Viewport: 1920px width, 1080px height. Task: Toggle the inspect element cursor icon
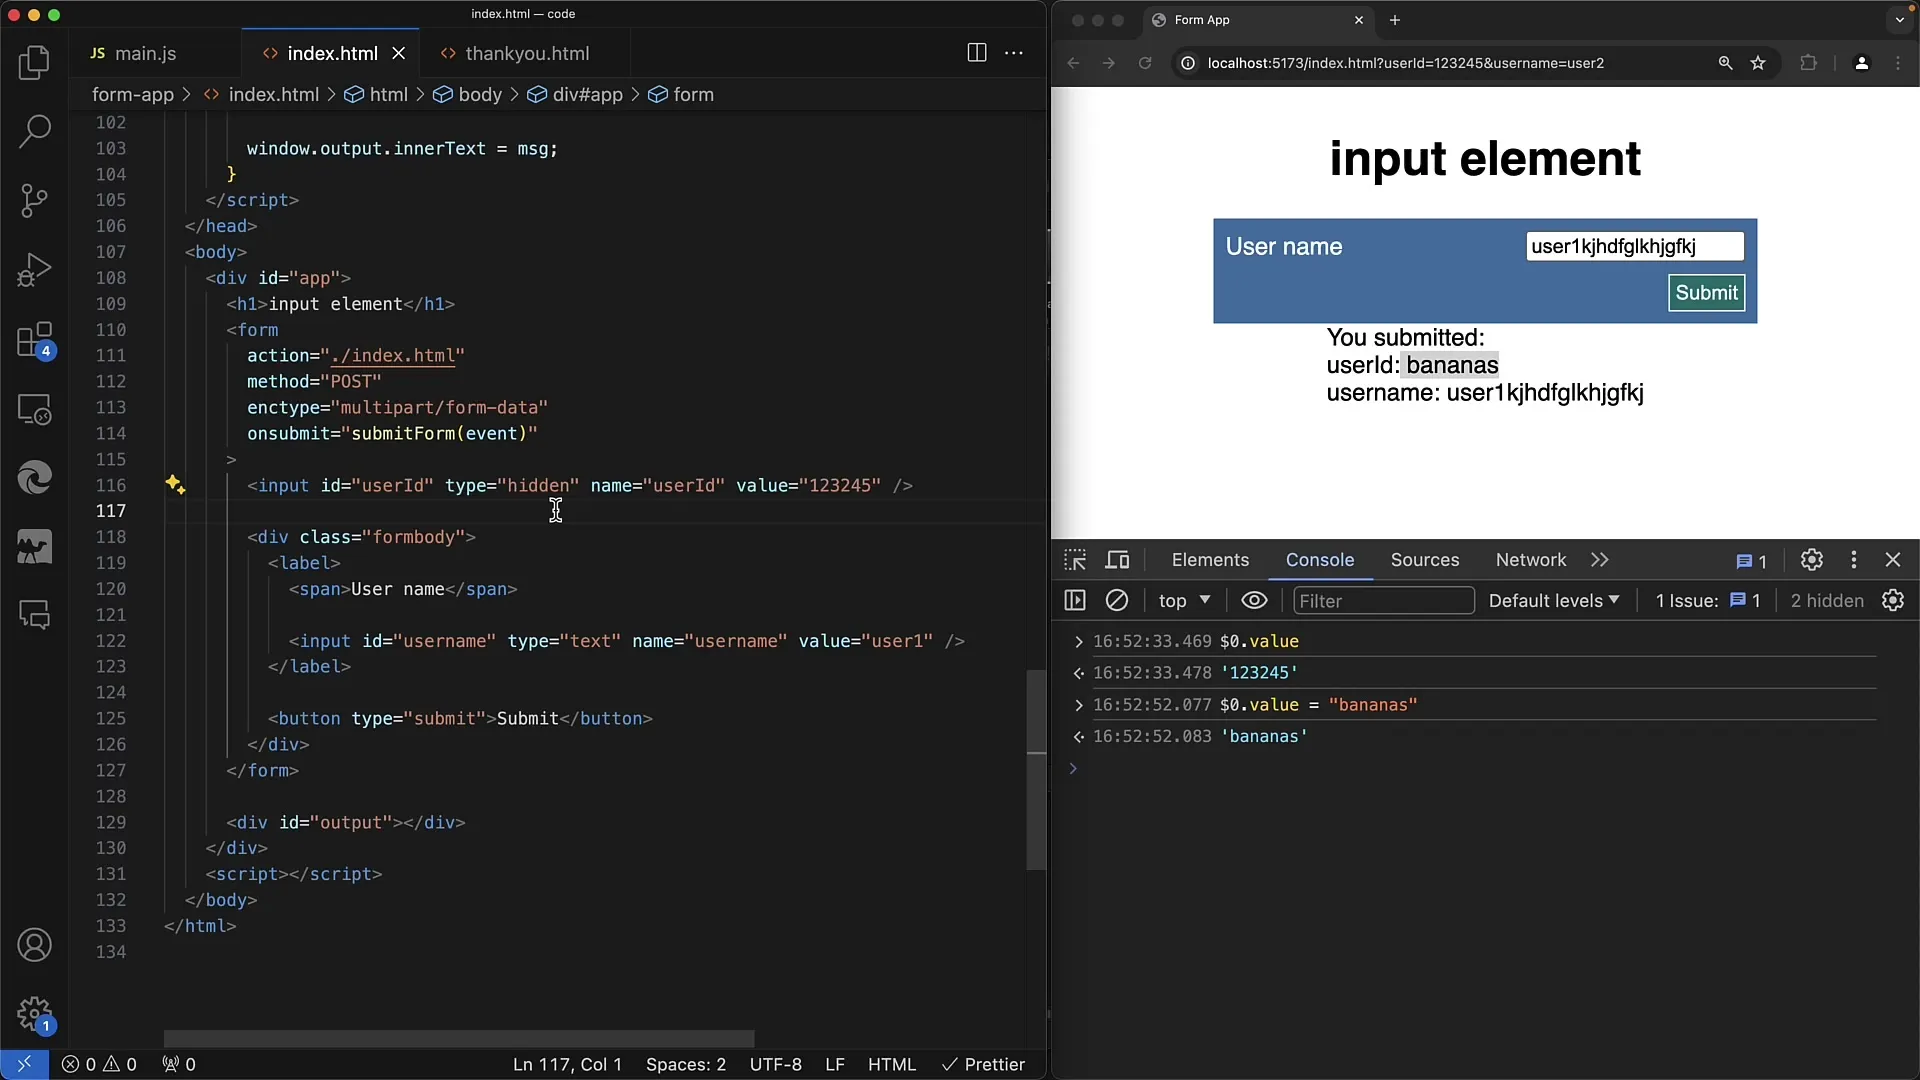click(1075, 559)
